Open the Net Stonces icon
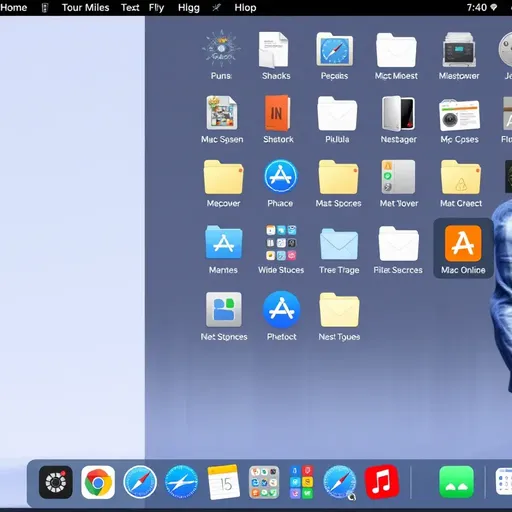Screen dimensions: 512x512 pos(224,309)
